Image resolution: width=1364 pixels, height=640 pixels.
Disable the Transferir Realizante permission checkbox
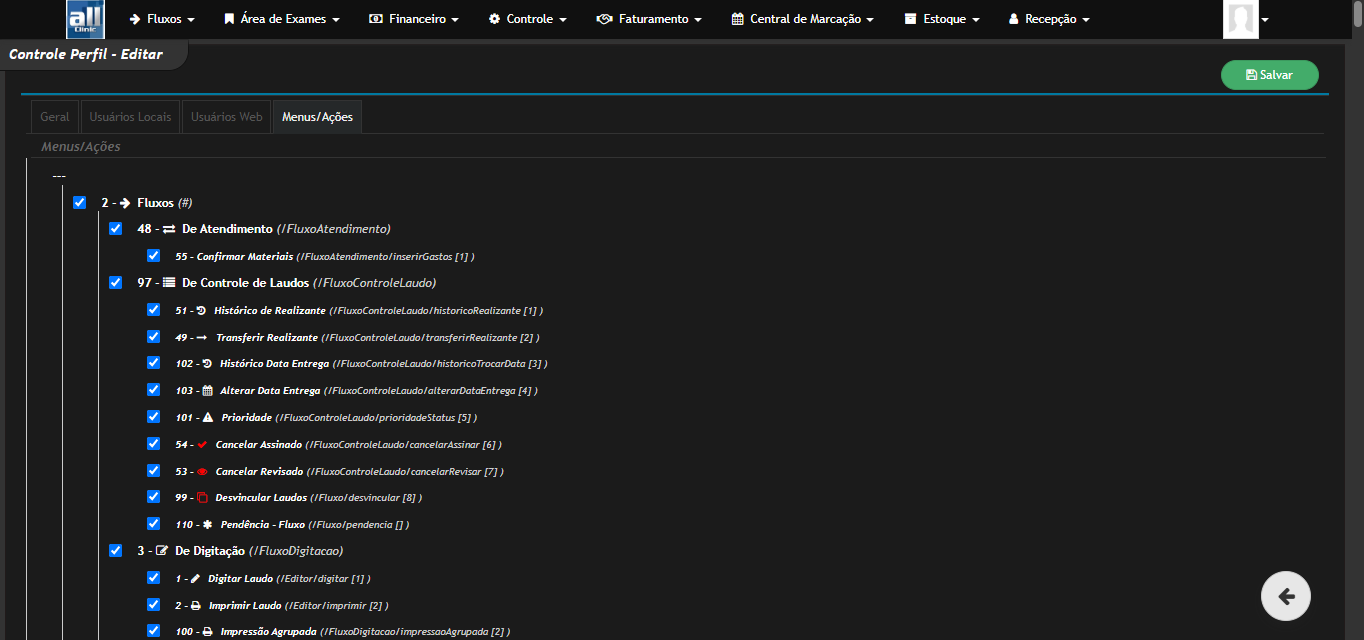click(153, 337)
